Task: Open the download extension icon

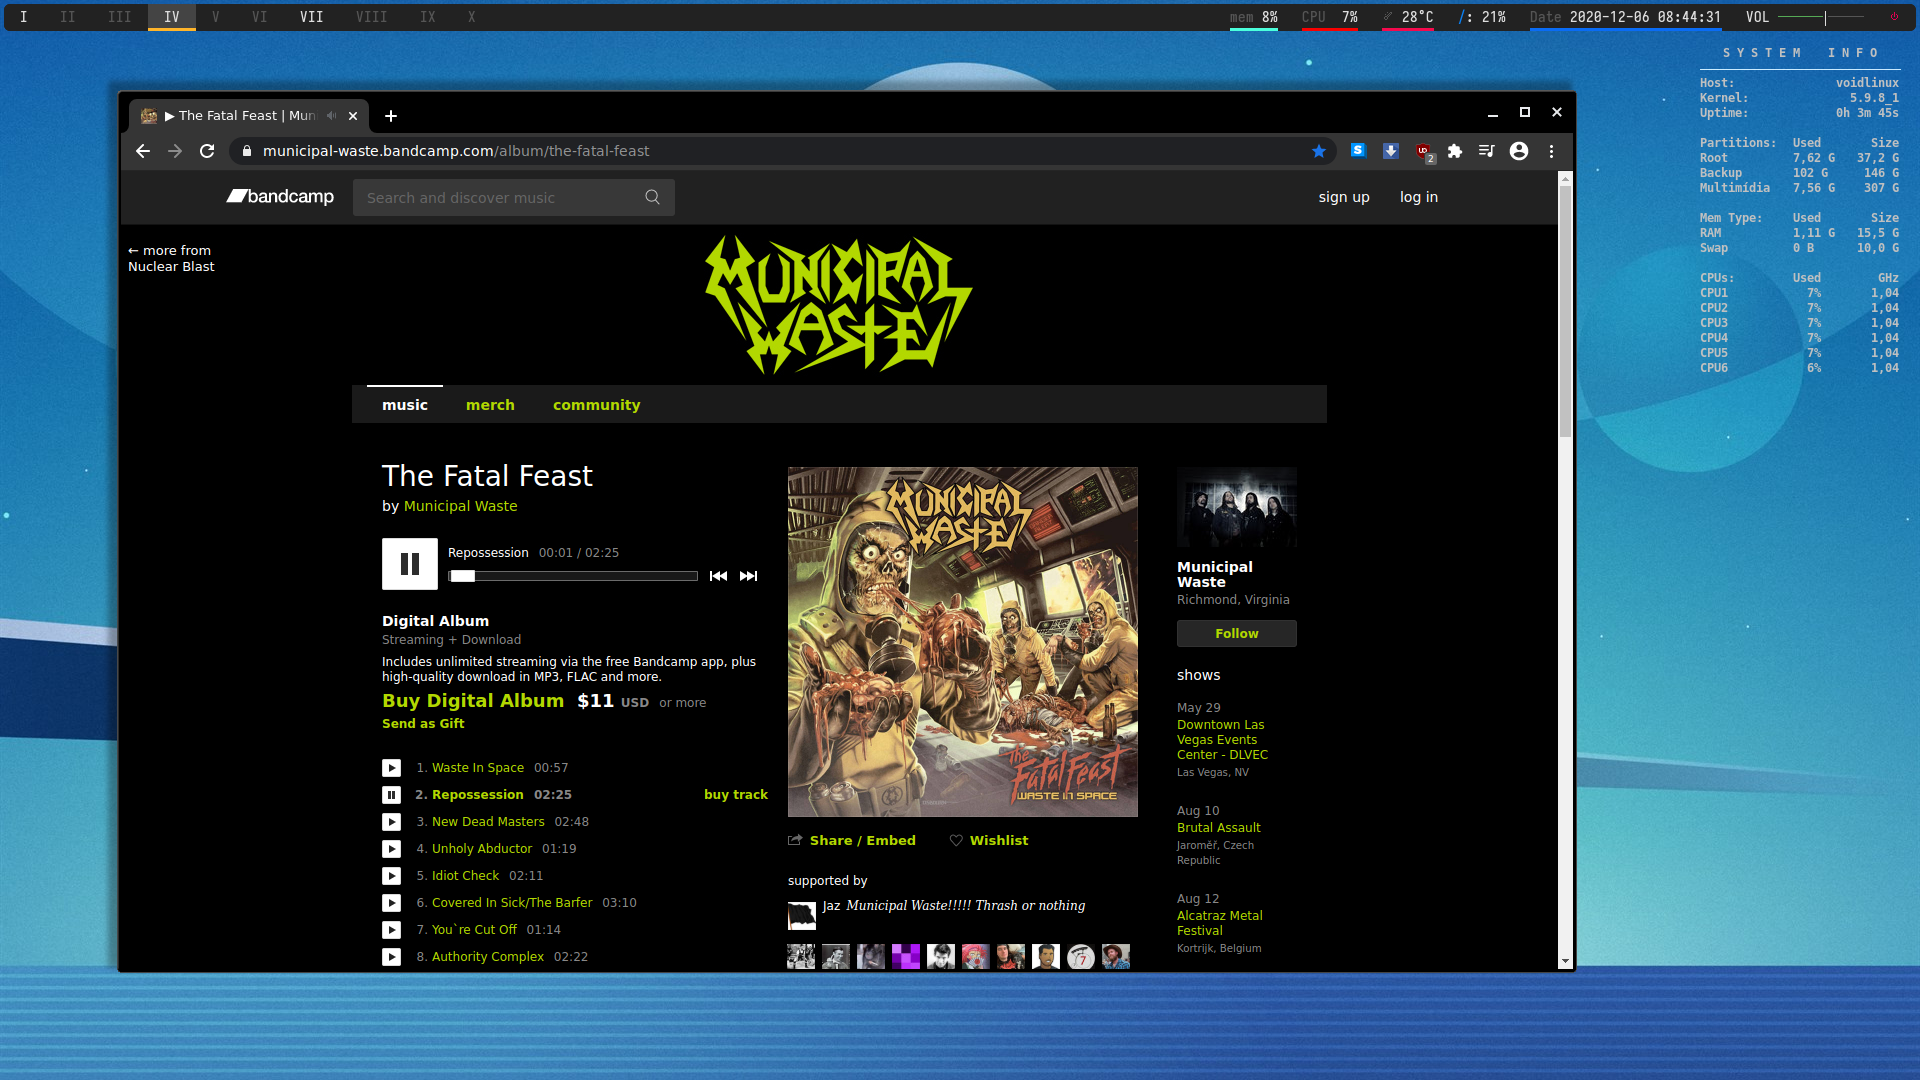Action: [1390, 151]
